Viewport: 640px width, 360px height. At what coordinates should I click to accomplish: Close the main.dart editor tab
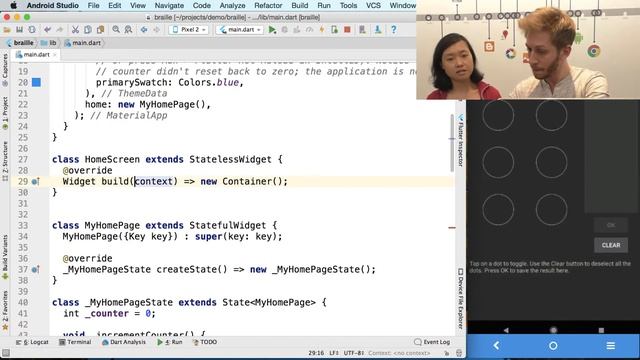click(54, 55)
